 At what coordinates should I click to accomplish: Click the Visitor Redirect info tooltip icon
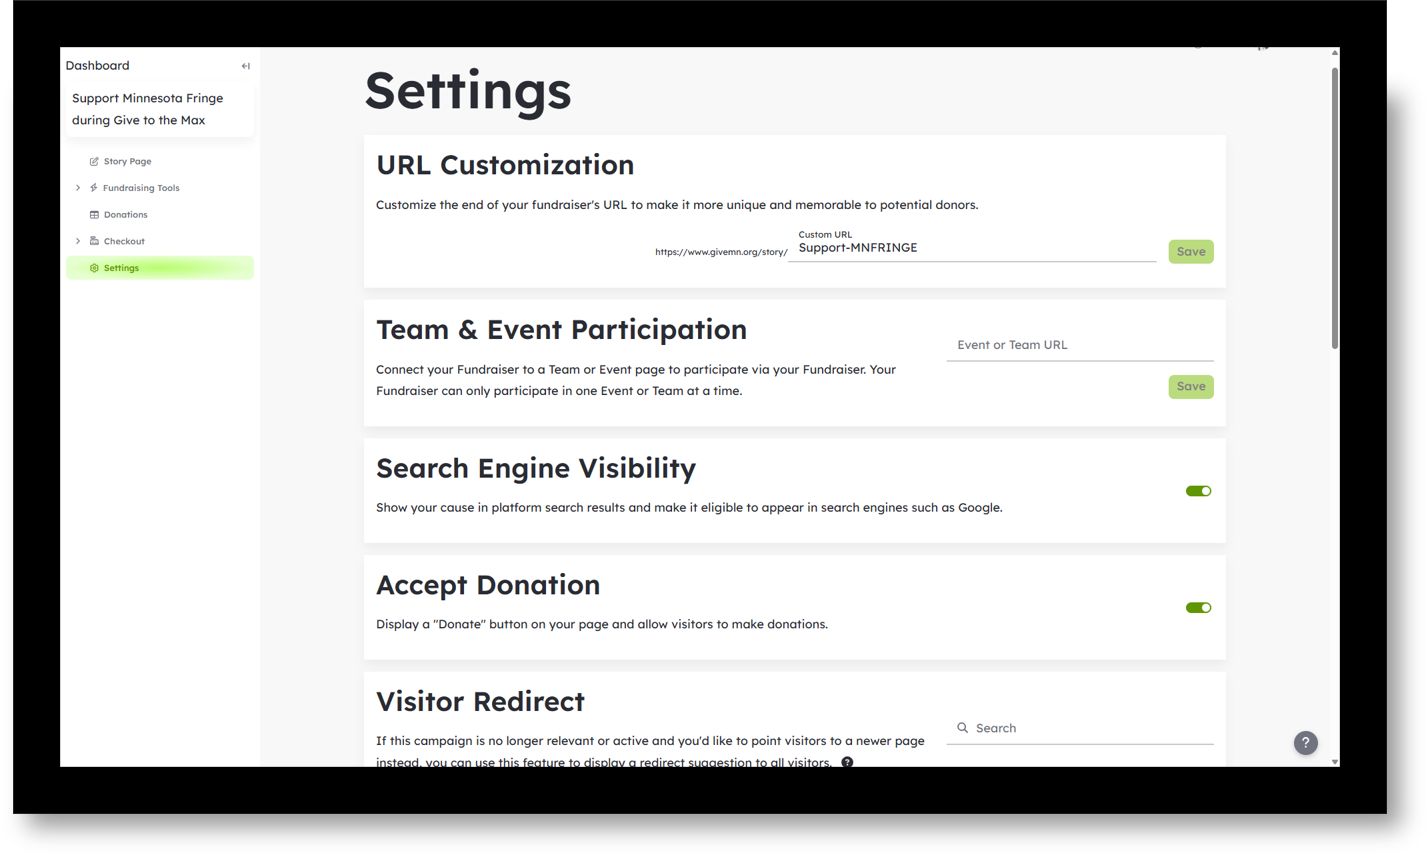coord(847,762)
